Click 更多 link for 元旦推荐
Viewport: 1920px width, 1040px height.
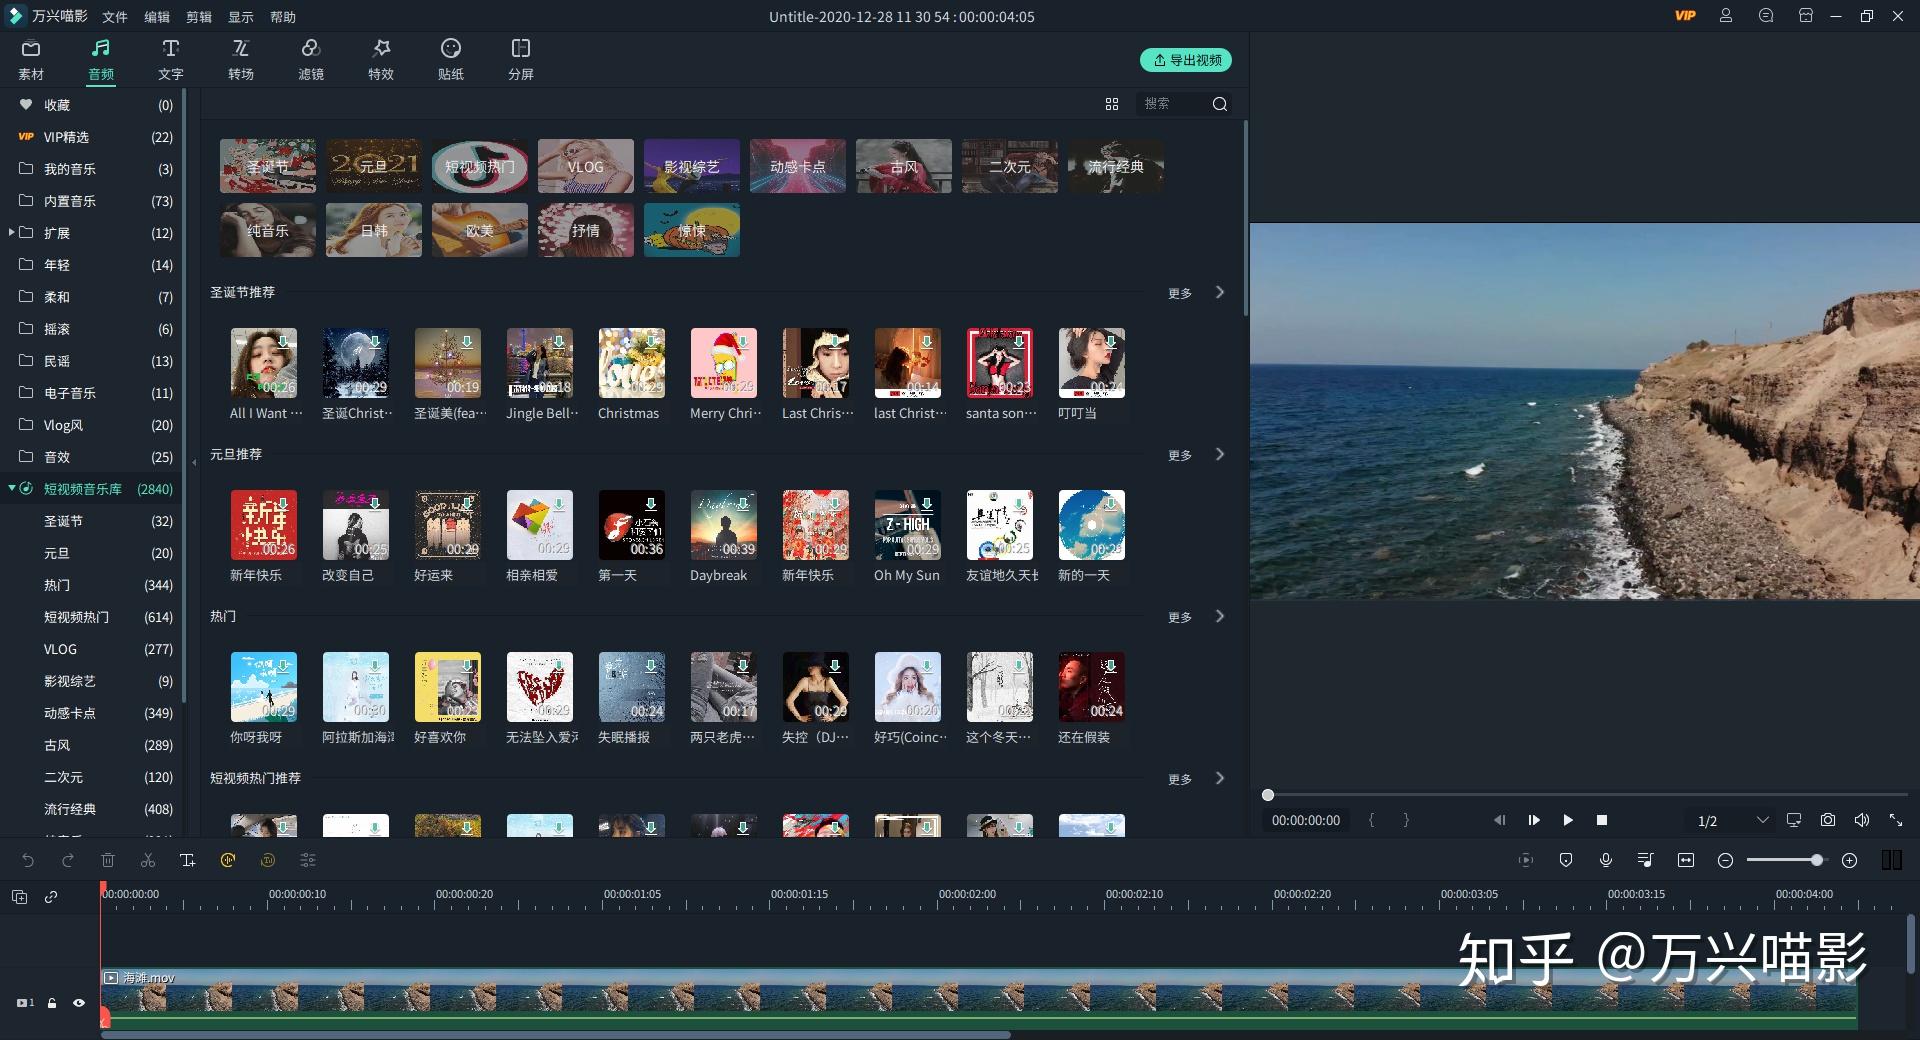1180,455
